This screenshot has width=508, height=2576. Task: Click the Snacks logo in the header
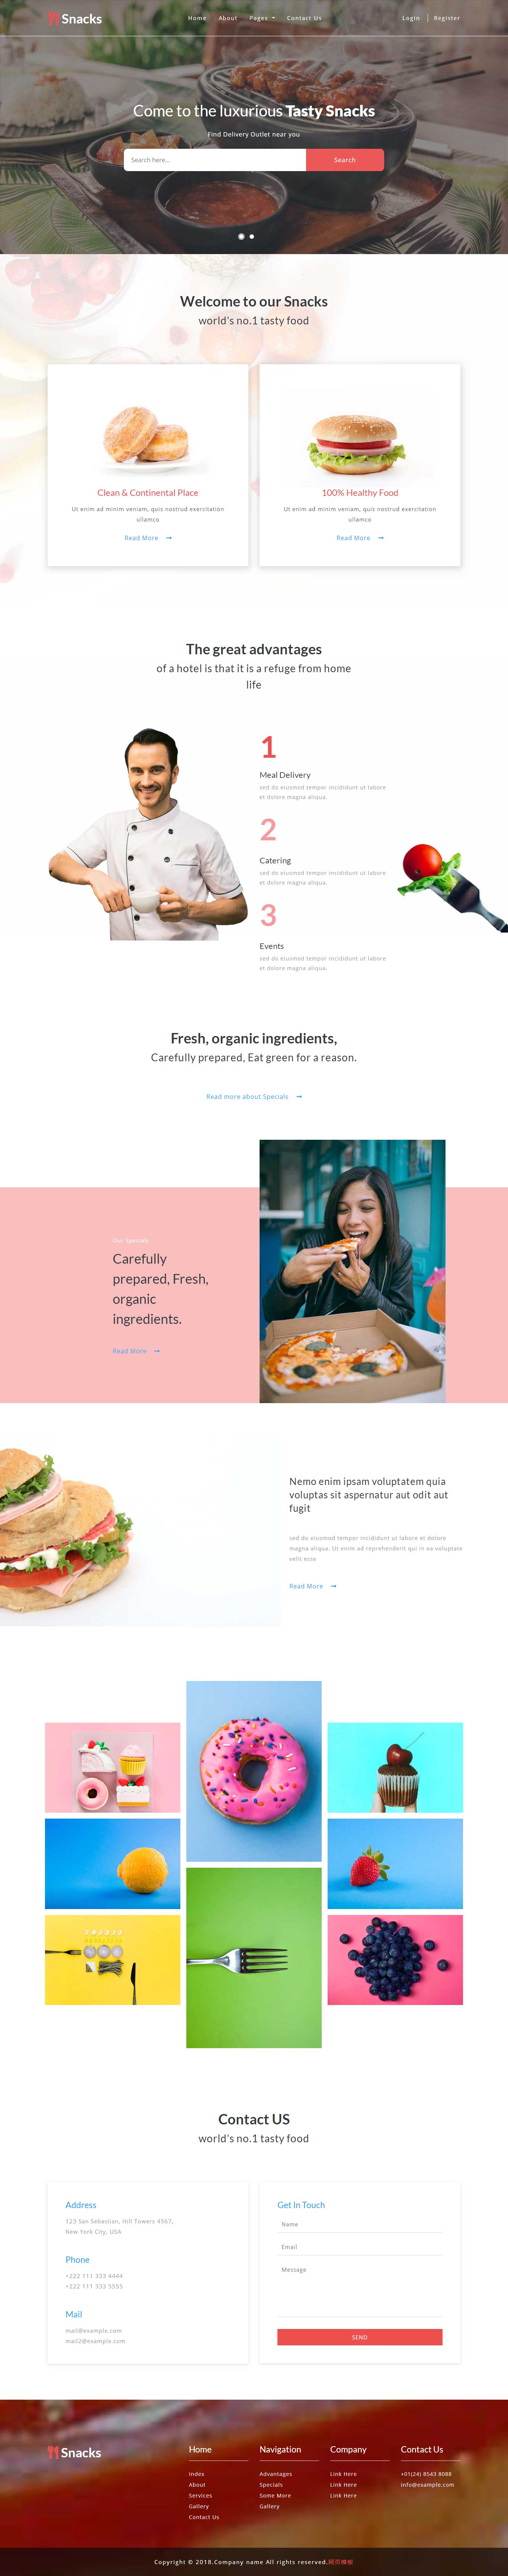[x=74, y=18]
